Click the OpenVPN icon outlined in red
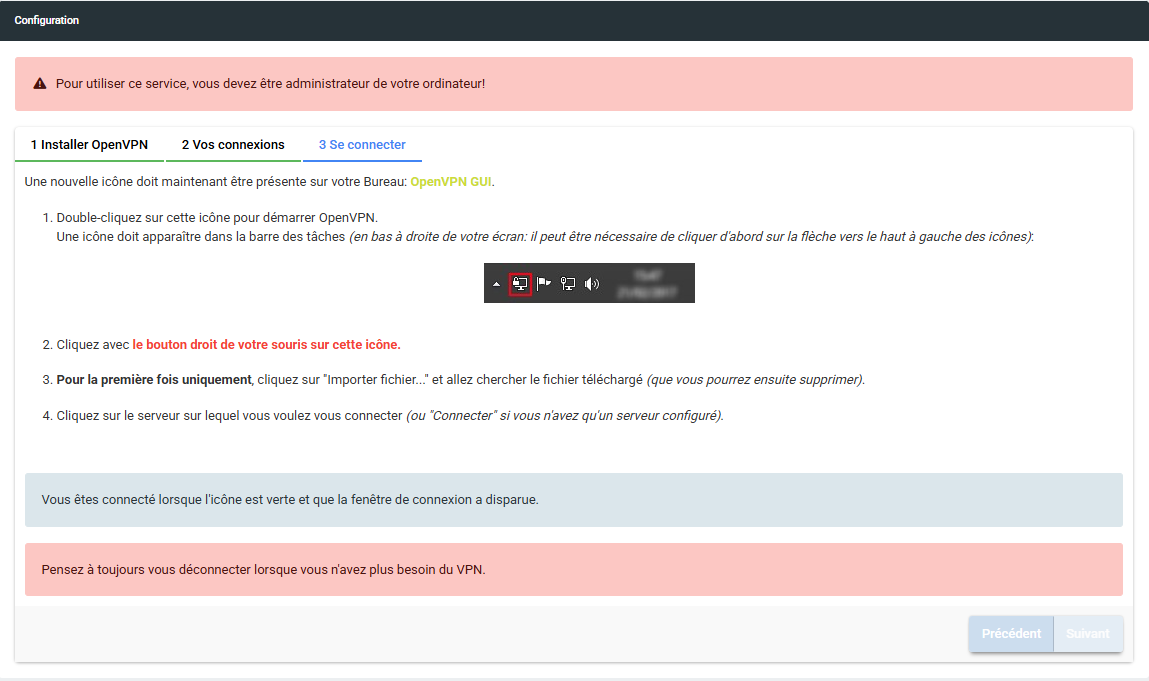Image resolution: width=1149 pixels, height=681 pixels. [520, 284]
